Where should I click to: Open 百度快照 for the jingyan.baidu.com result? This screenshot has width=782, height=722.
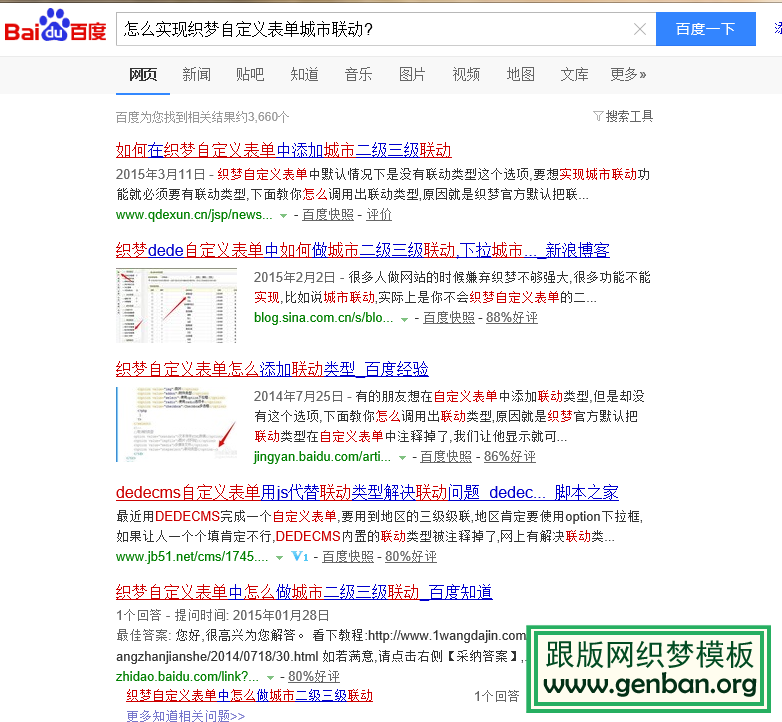446,456
